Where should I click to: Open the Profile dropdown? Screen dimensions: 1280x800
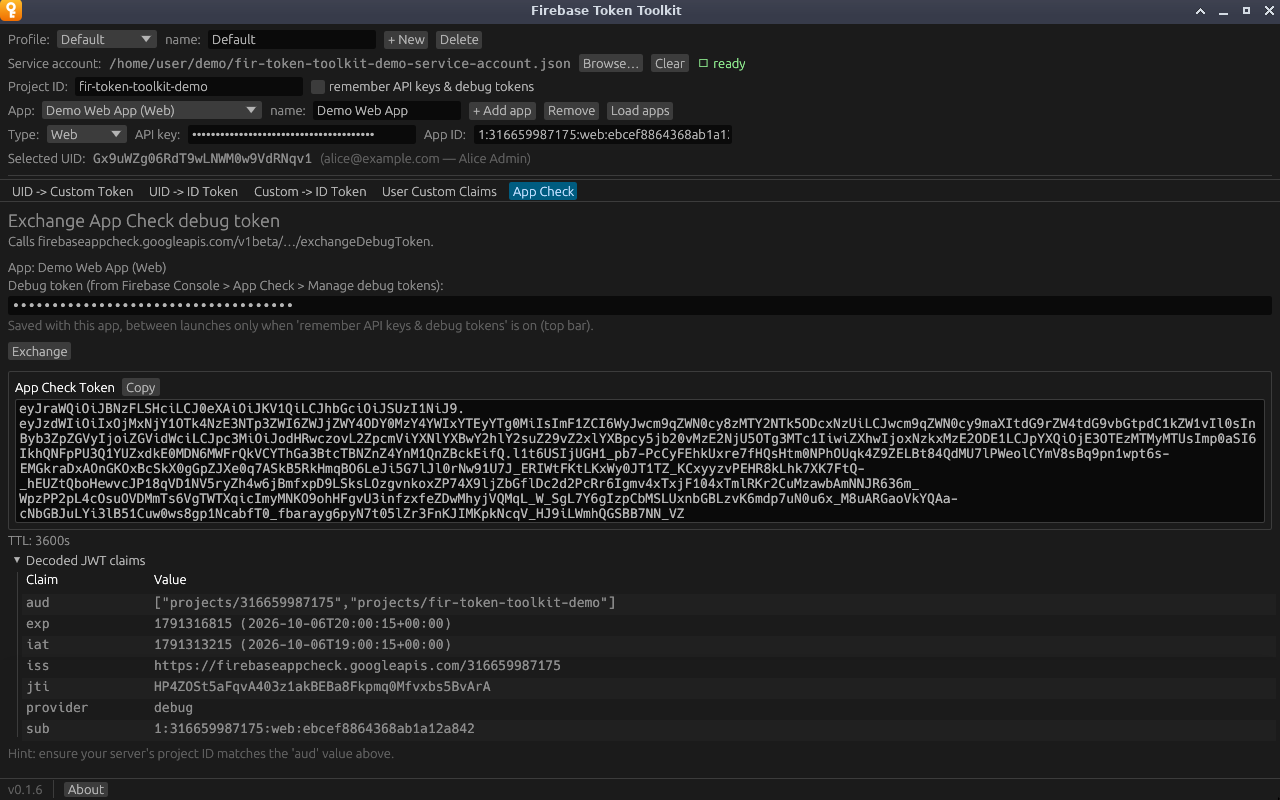click(106, 40)
